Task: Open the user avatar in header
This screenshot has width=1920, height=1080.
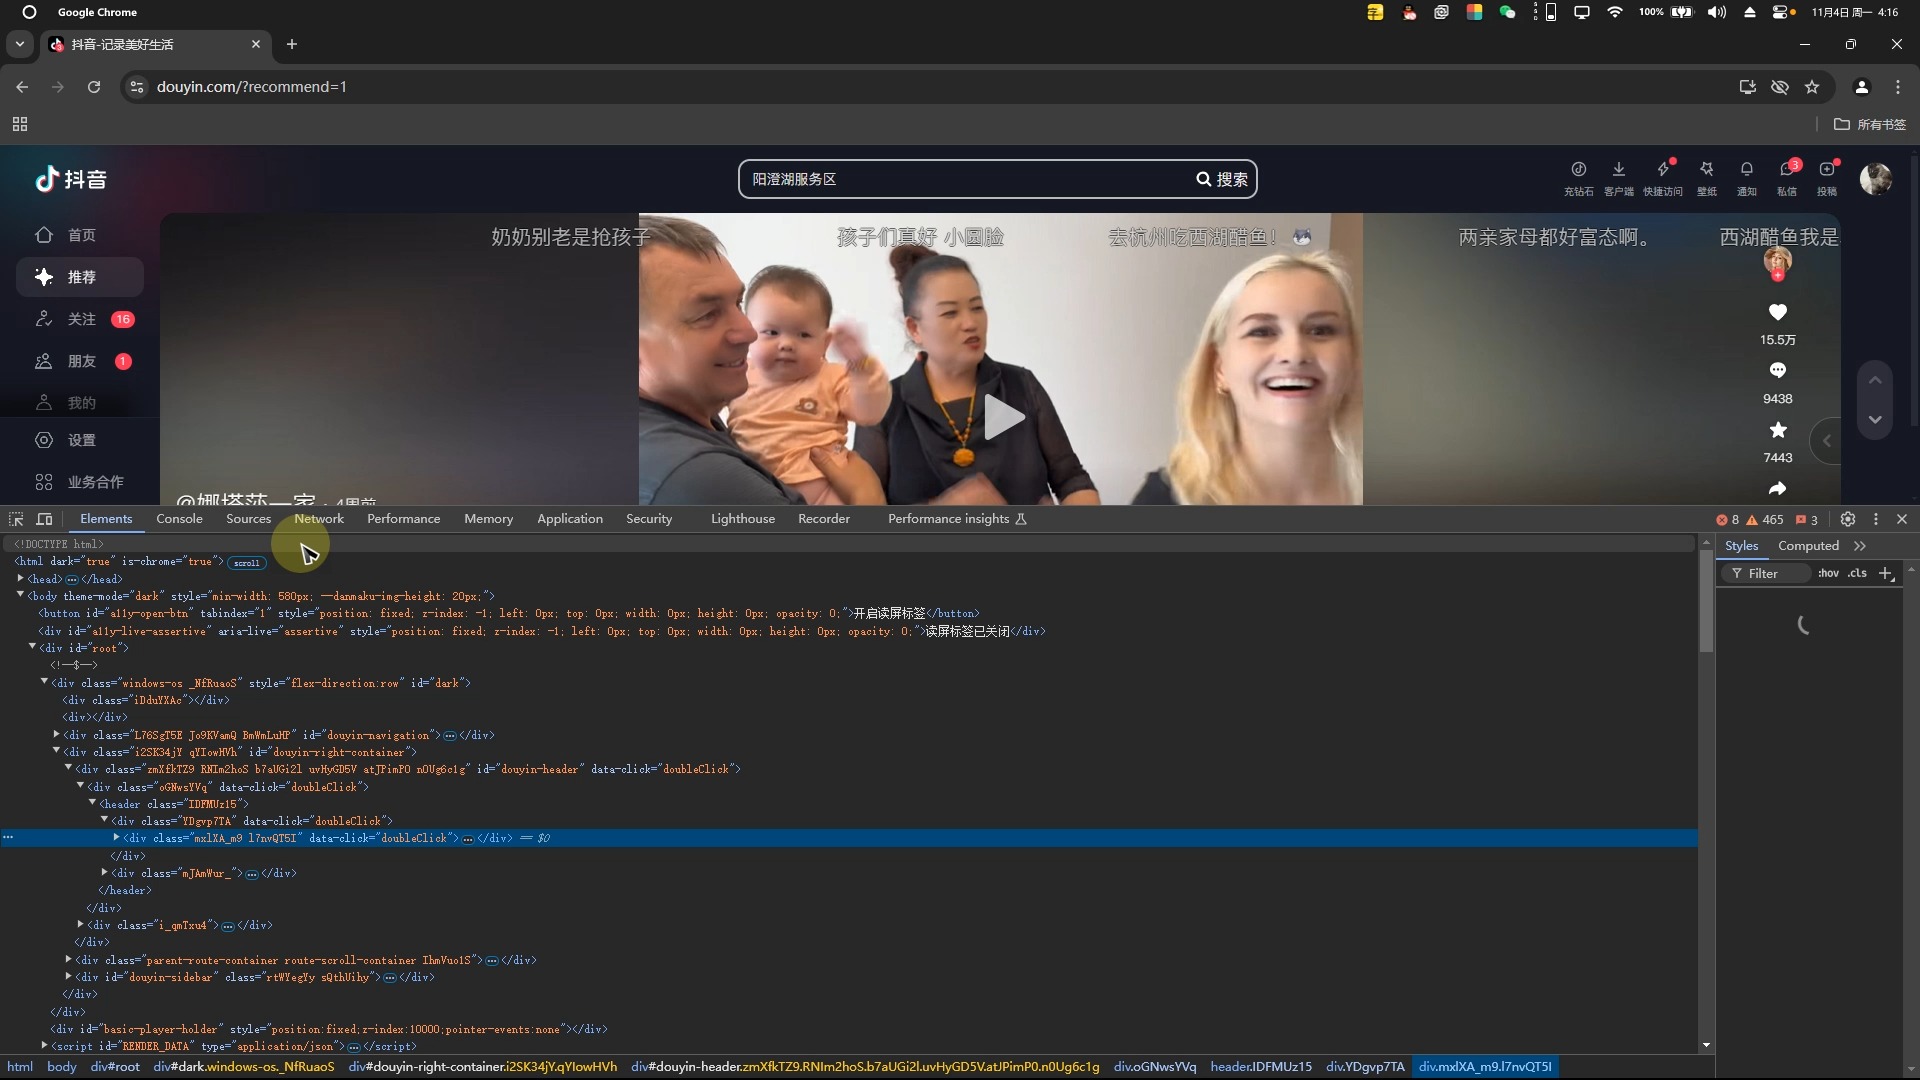Action: 1876,179
